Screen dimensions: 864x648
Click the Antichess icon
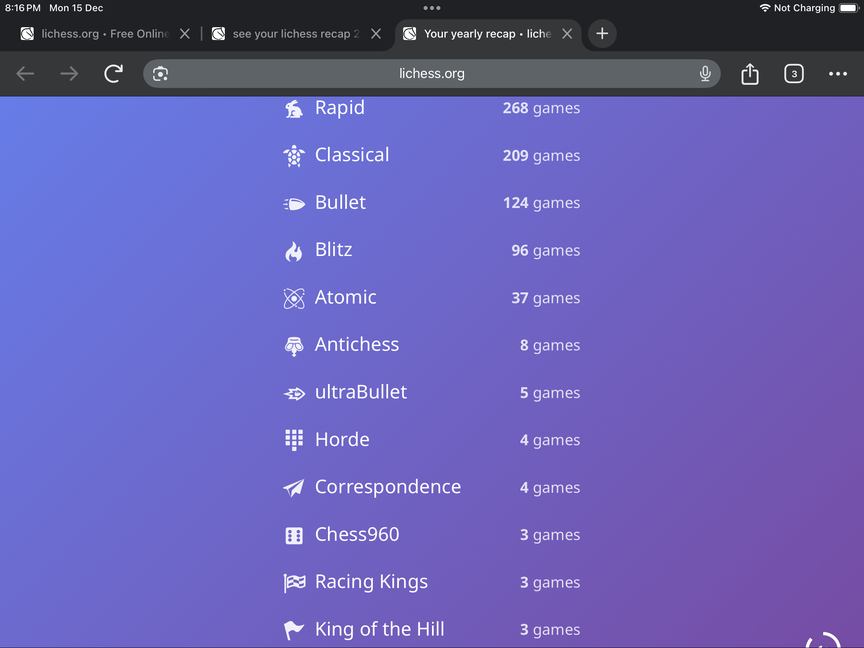tap(294, 346)
